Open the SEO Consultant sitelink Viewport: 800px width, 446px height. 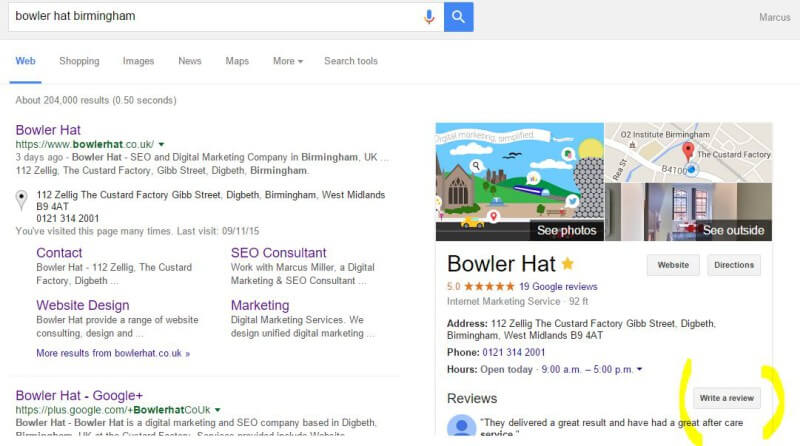(279, 253)
